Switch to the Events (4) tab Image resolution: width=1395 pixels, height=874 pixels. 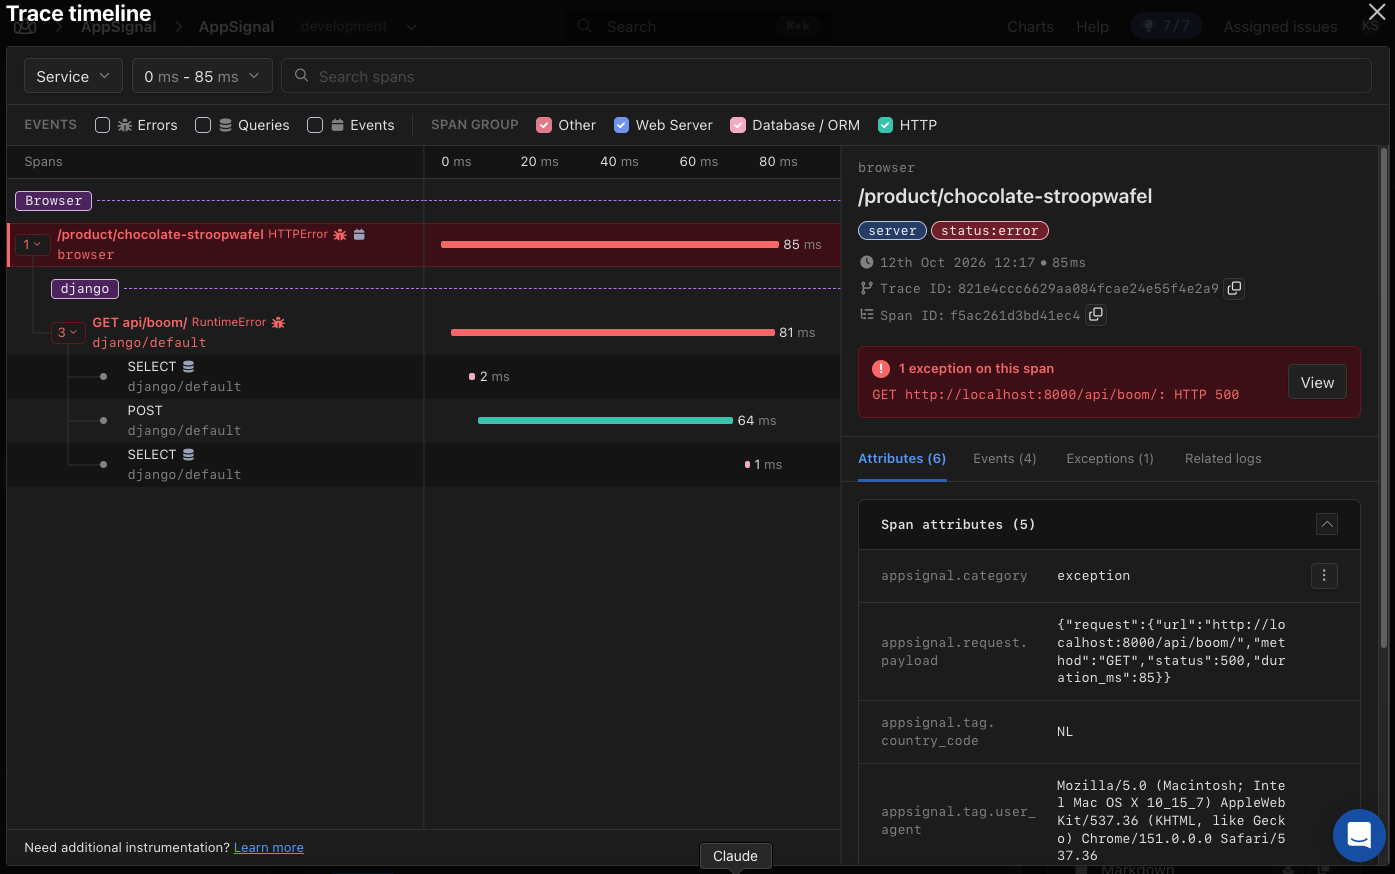tap(1005, 459)
